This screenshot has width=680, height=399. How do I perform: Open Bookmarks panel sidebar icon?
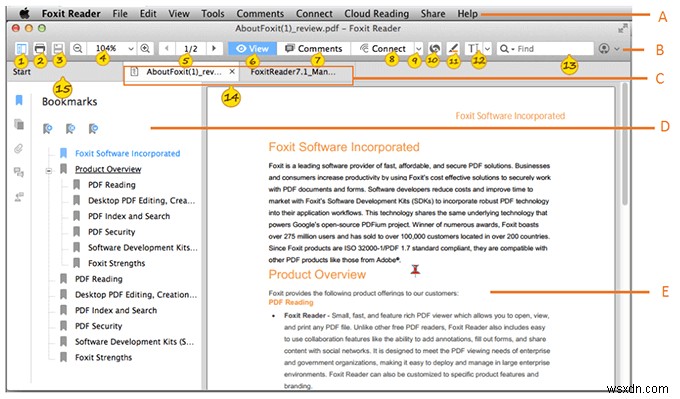pyautogui.click(x=19, y=100)
